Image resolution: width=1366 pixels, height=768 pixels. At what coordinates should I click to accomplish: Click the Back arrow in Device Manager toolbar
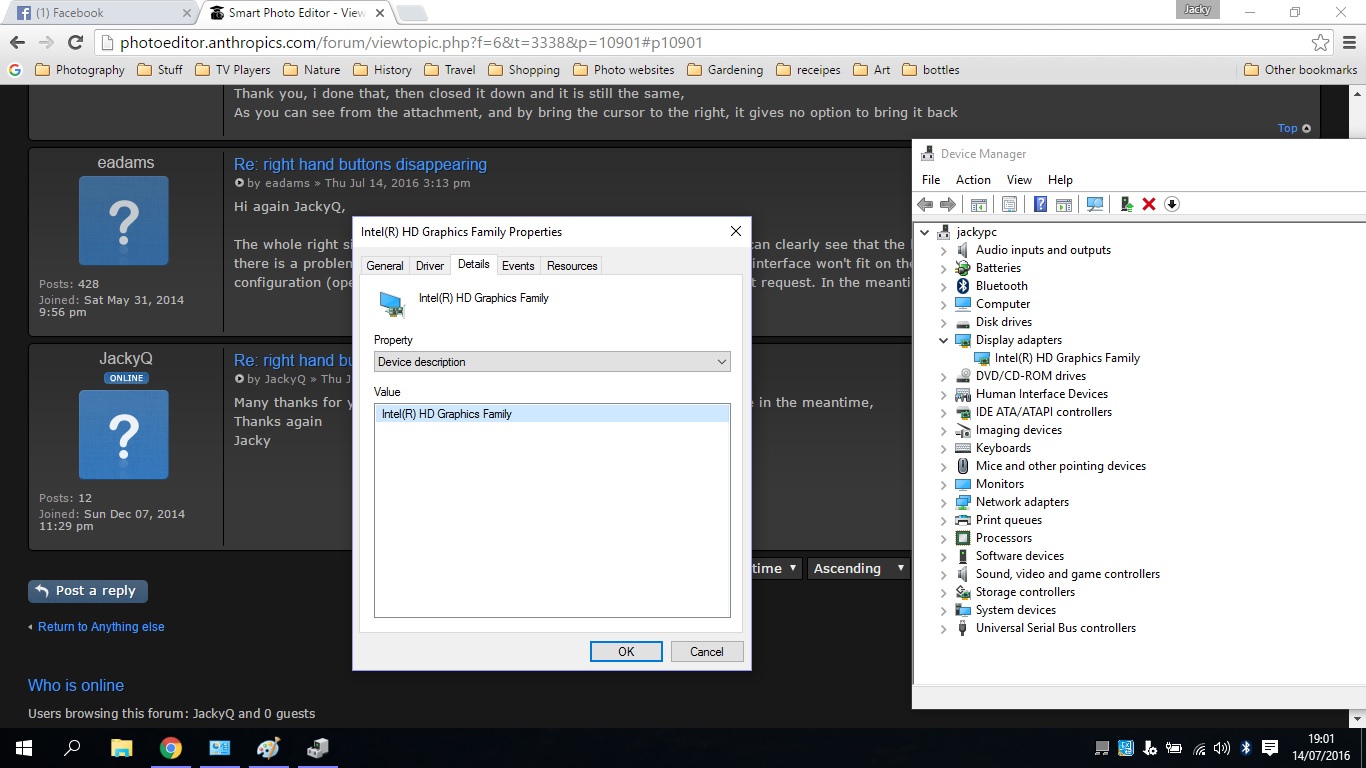(925, 204)
